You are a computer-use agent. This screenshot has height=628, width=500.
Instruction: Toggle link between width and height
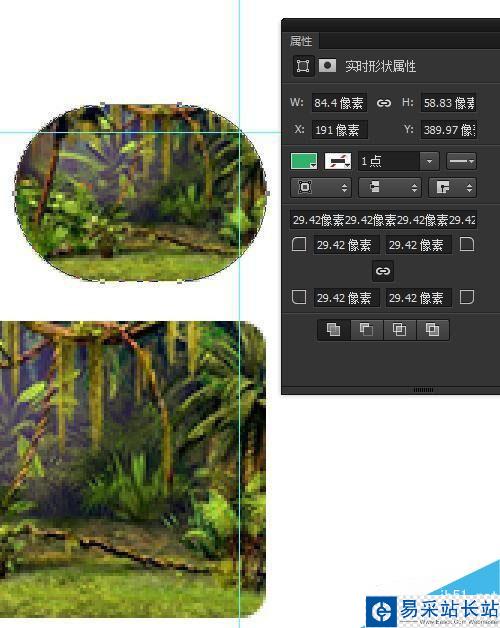coord(384,103)
